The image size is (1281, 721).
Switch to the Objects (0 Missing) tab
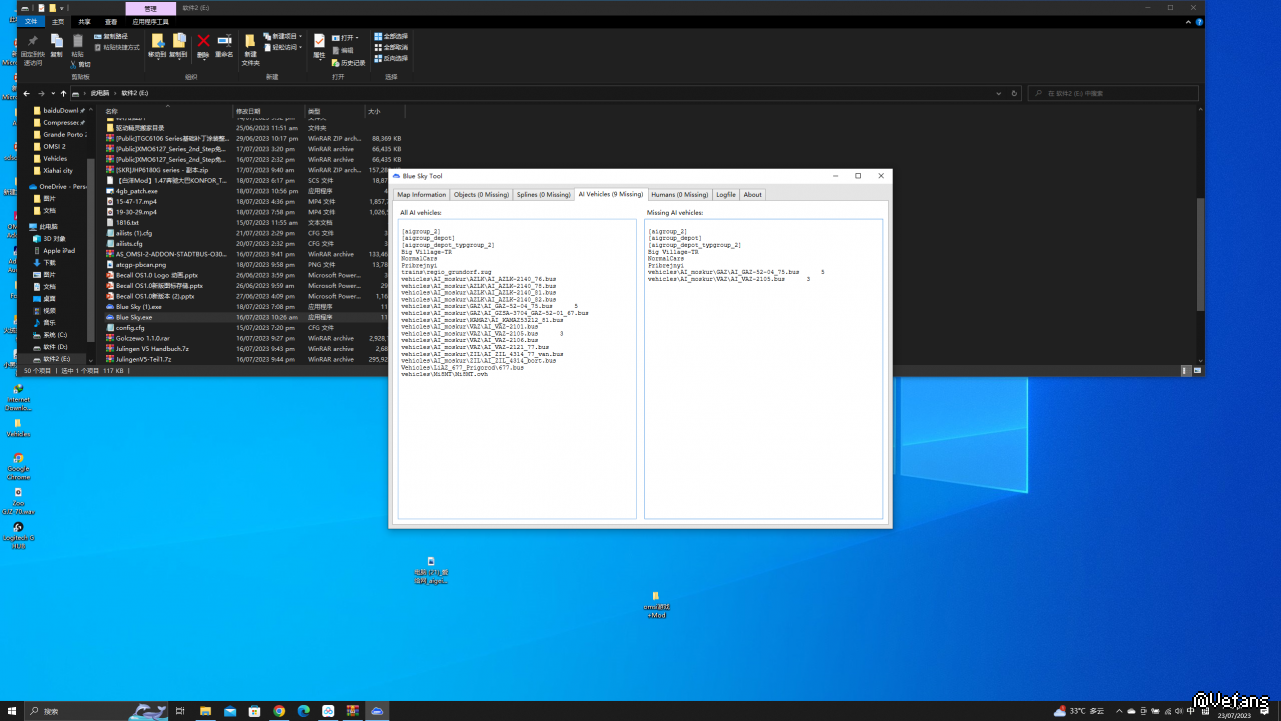coord(481,195)
